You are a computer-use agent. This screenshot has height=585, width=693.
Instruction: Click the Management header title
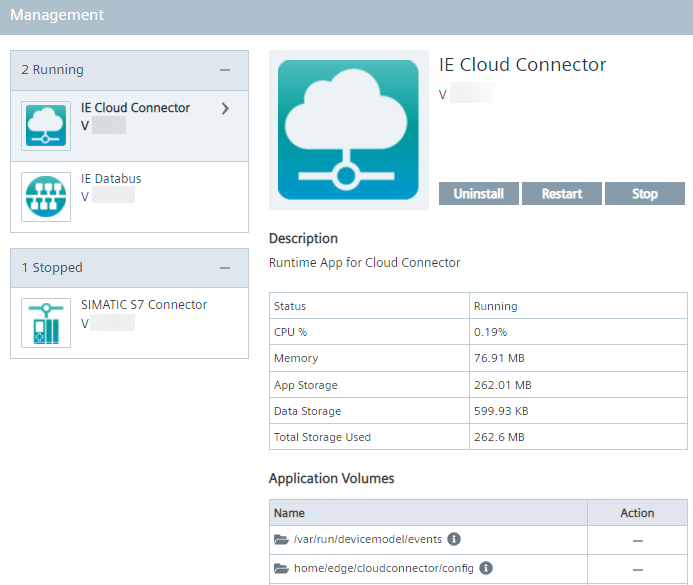[x=57, y=16]
